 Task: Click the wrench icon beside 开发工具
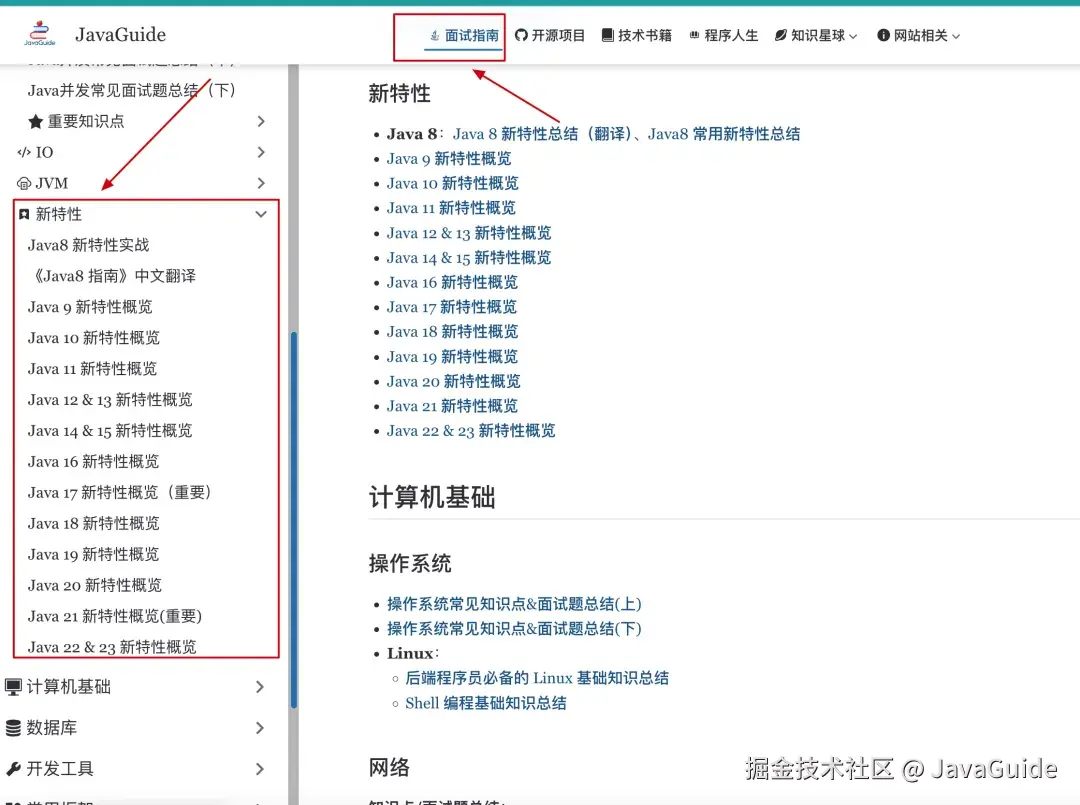pyautogui.click(x=13, y=769)
